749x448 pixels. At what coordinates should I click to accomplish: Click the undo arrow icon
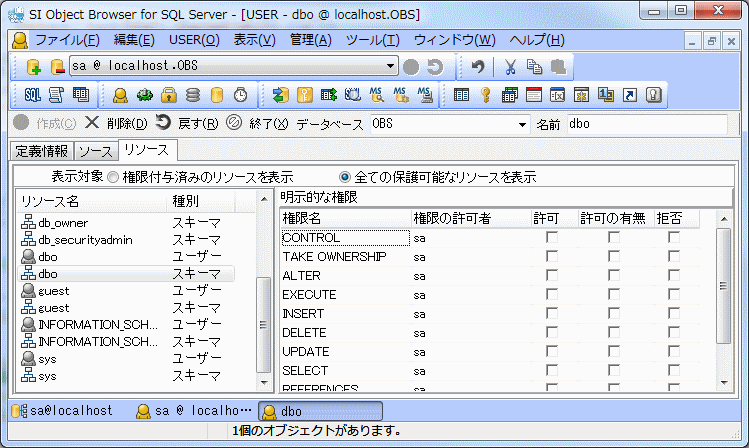(478, 67)
